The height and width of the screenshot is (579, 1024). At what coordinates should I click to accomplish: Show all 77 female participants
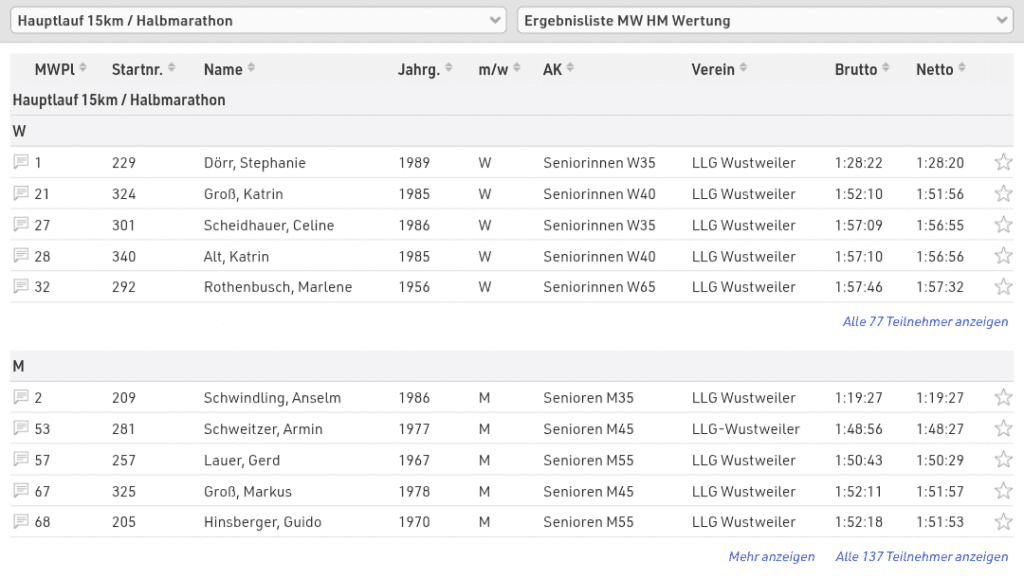925,322
